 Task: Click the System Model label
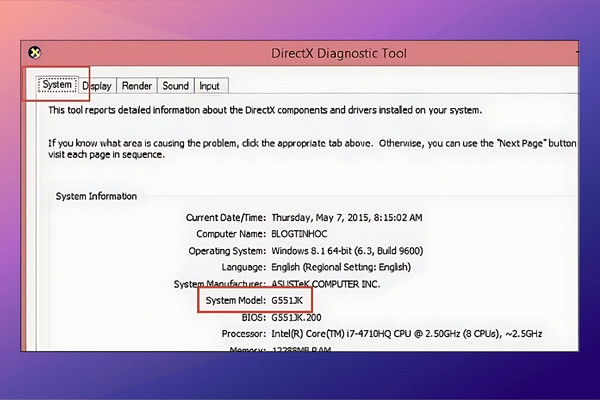coord(235,300)
